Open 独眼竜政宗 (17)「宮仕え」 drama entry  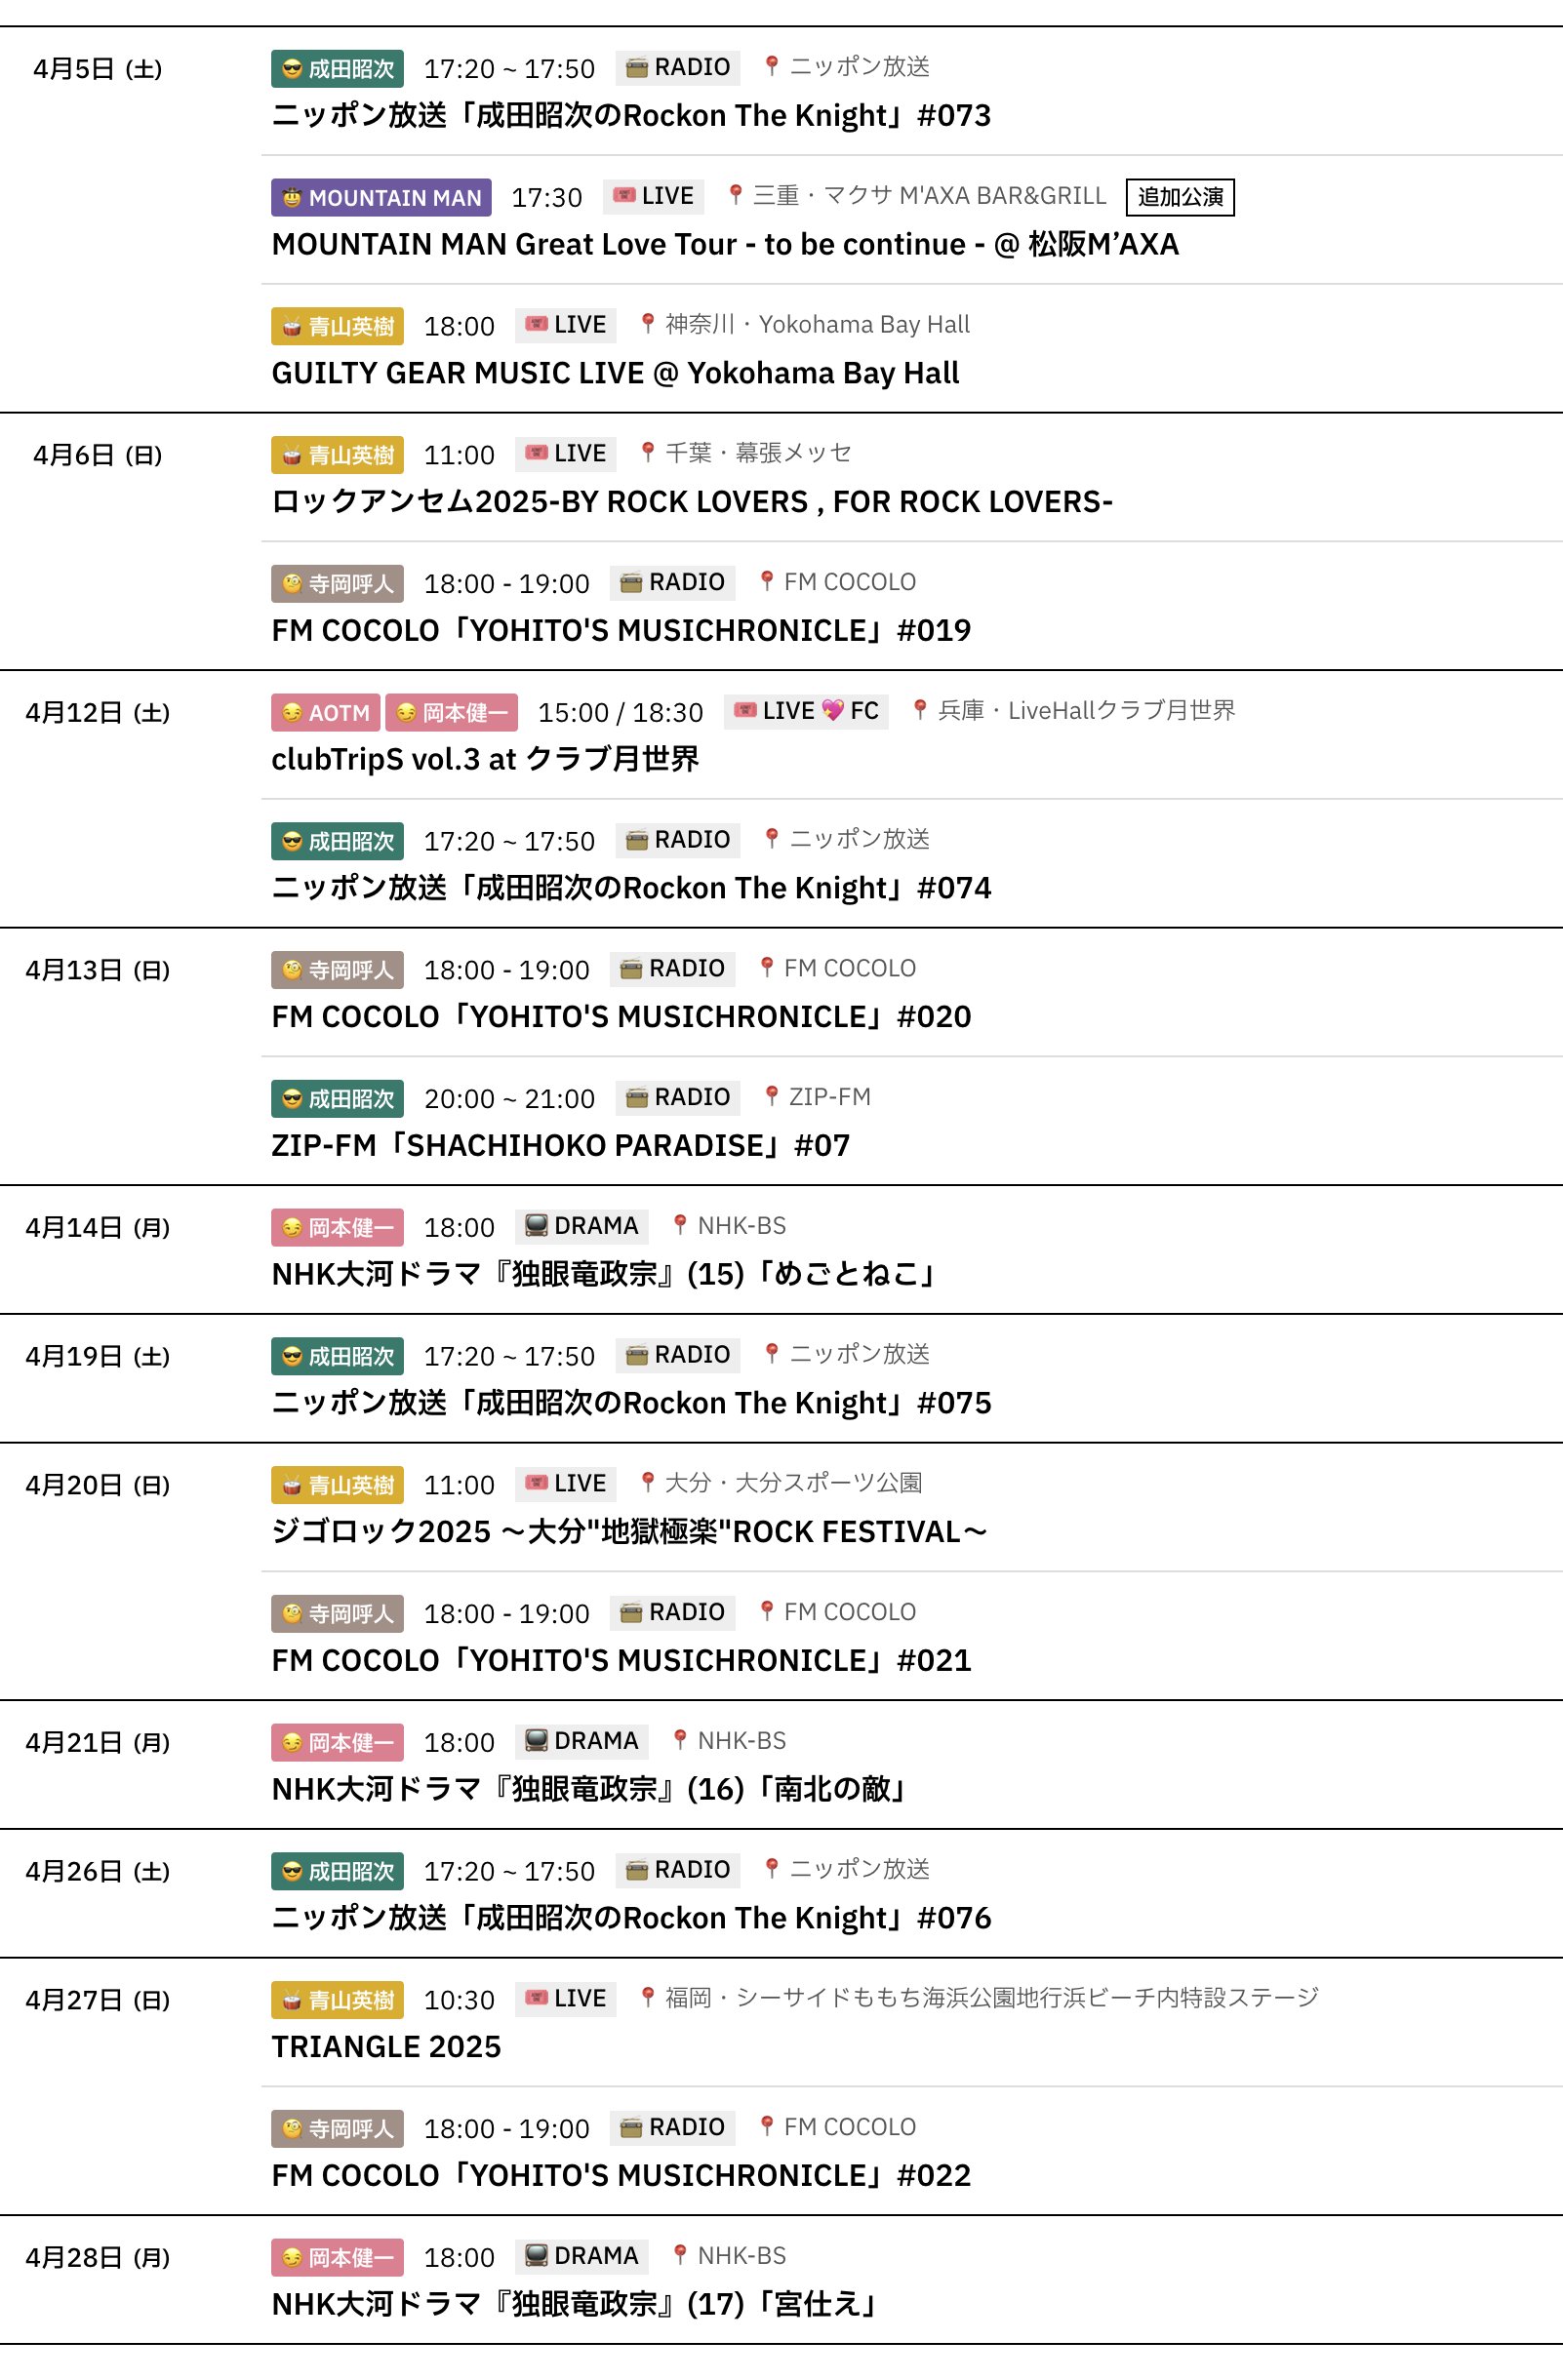(x=575, y=2305)
